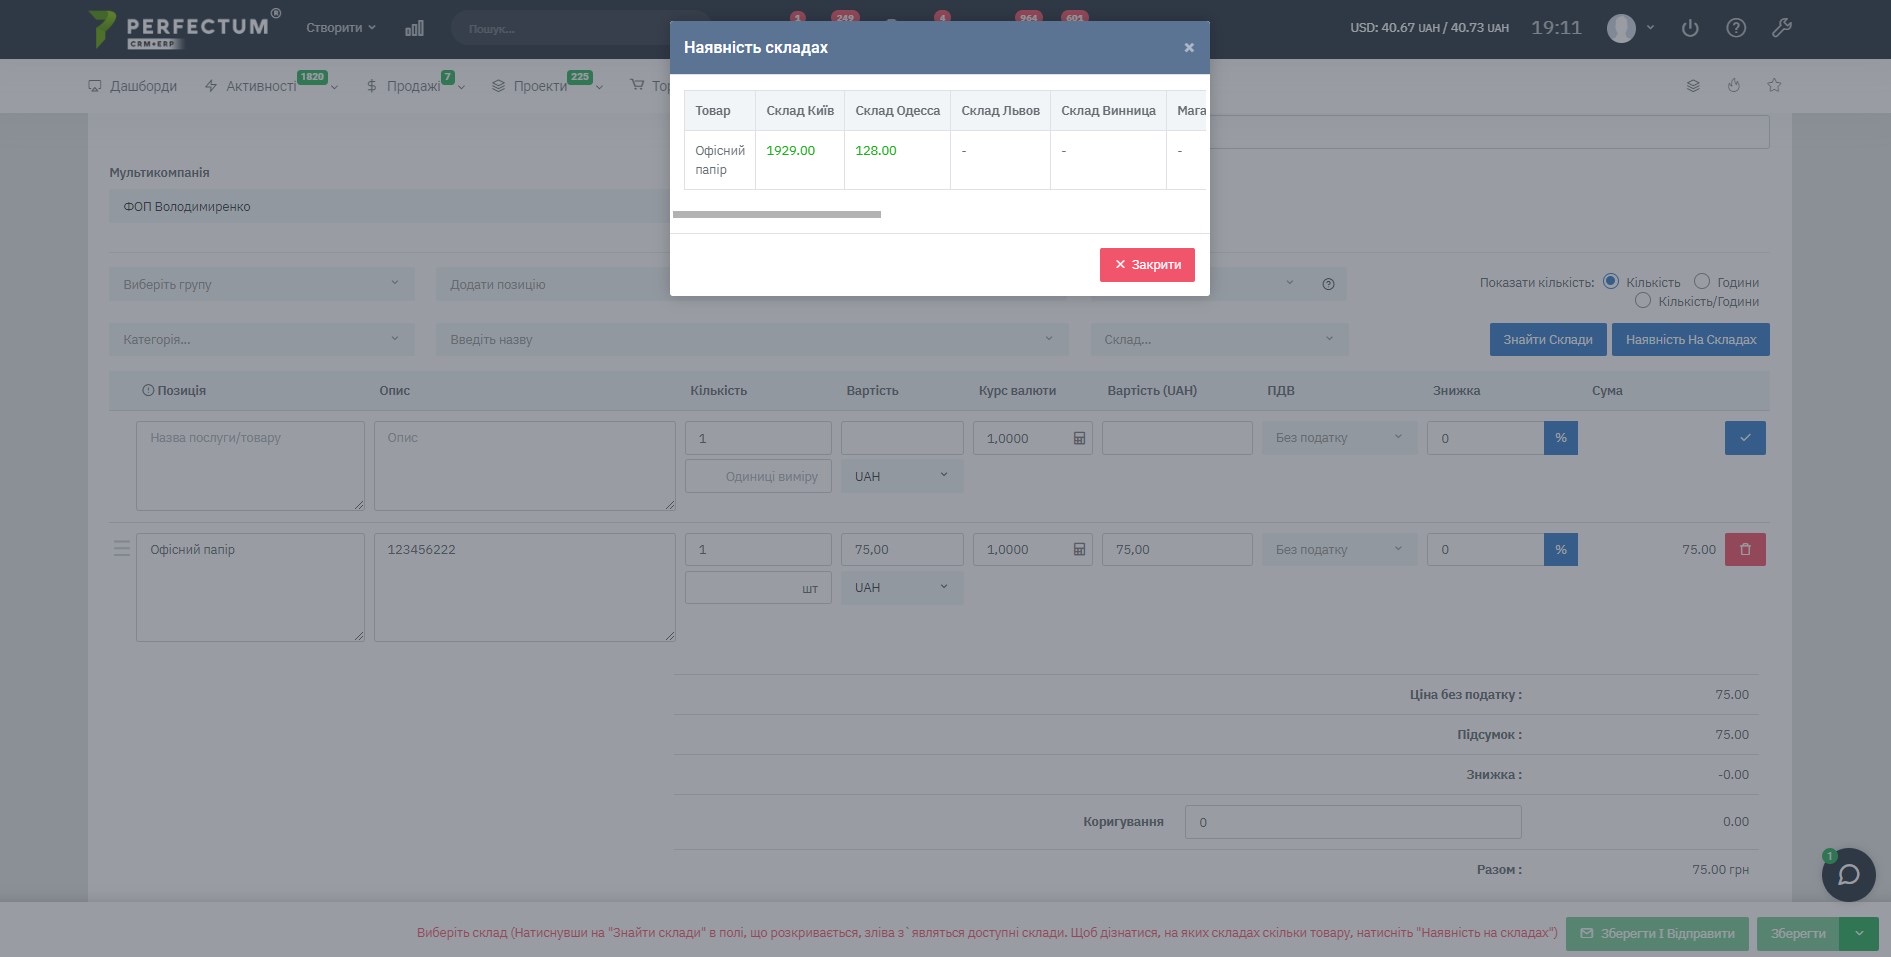Toggle percent discount button in Офісний папір row
1891x957 pixels.
pos(1561,550)
